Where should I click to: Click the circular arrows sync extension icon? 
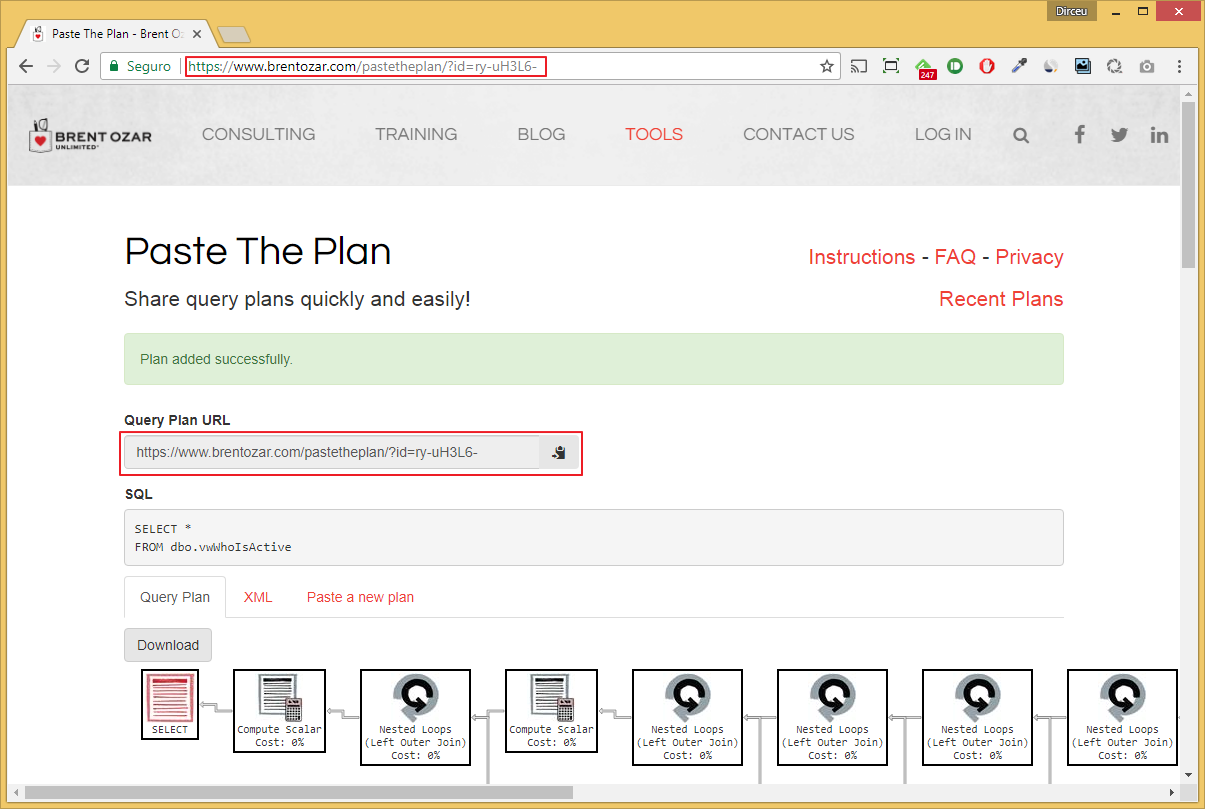point(1115,67)
